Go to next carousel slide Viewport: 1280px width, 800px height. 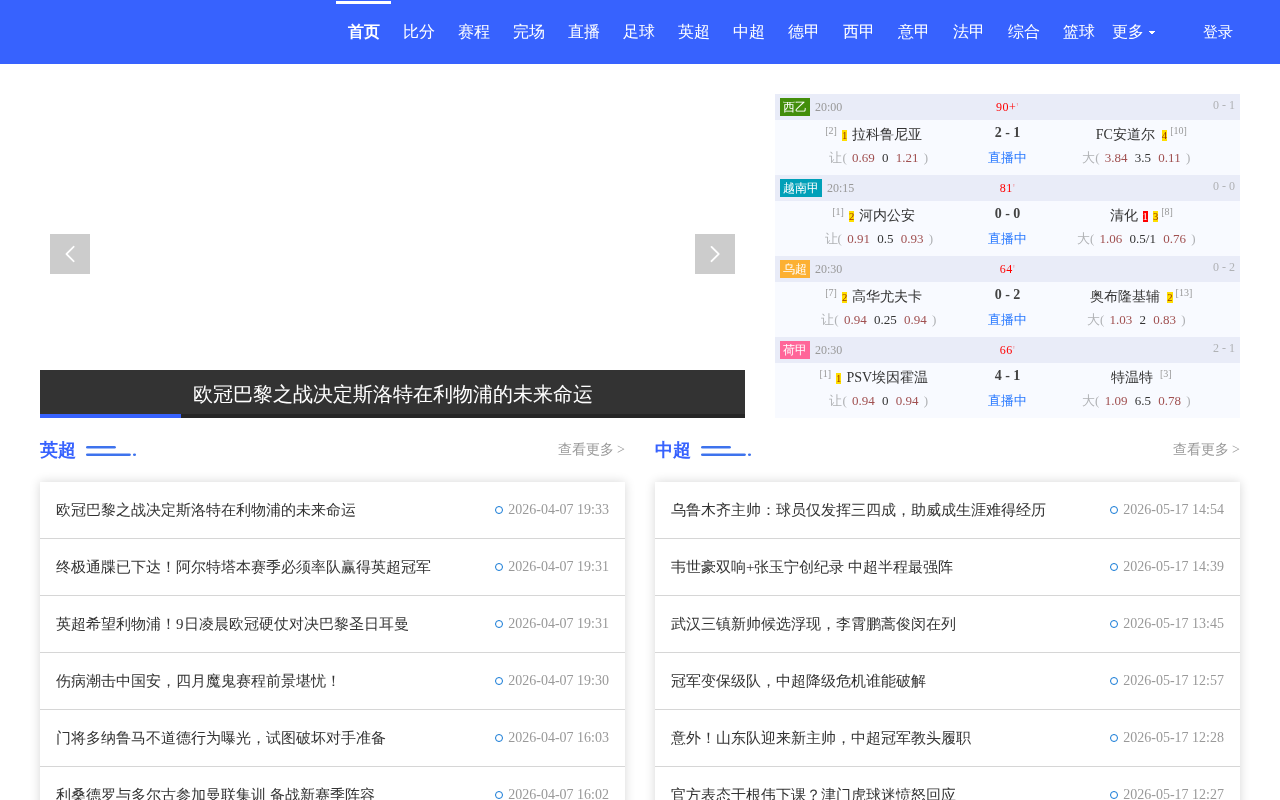point(715,254)
